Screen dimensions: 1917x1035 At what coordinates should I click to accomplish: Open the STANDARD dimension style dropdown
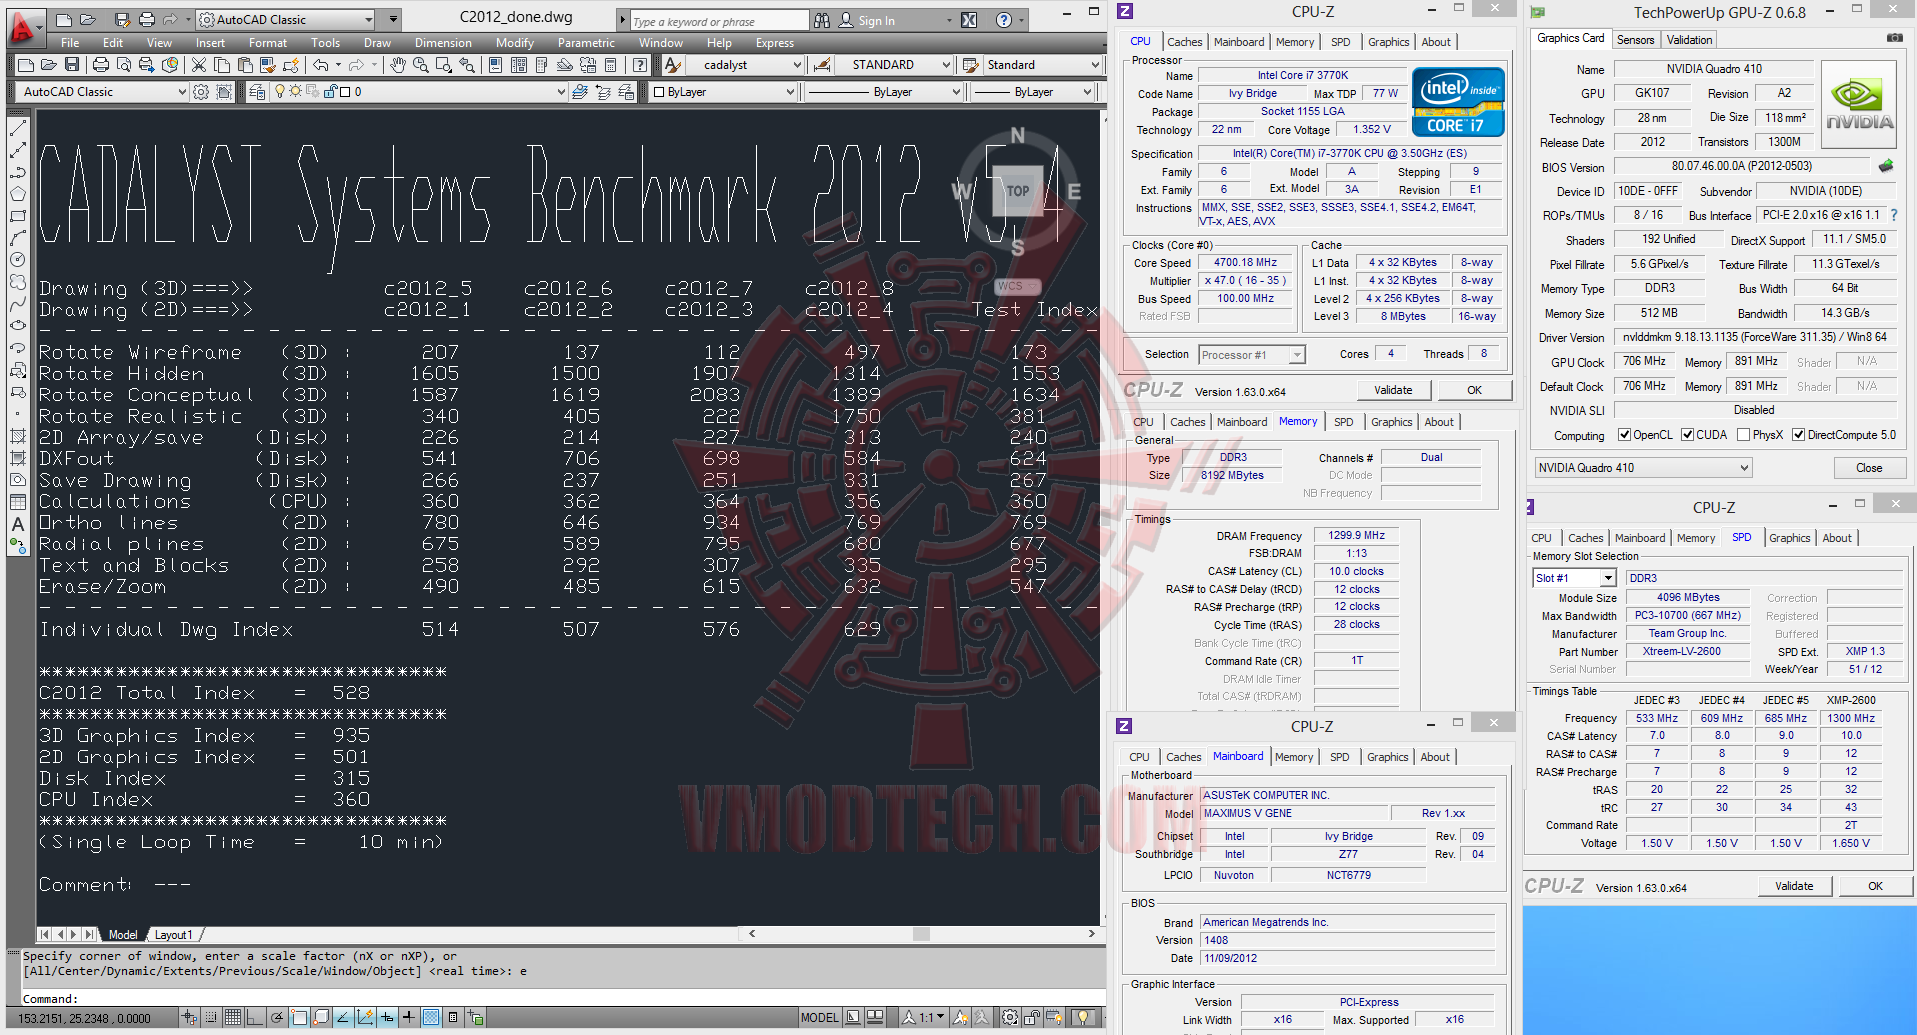(893, 65)
